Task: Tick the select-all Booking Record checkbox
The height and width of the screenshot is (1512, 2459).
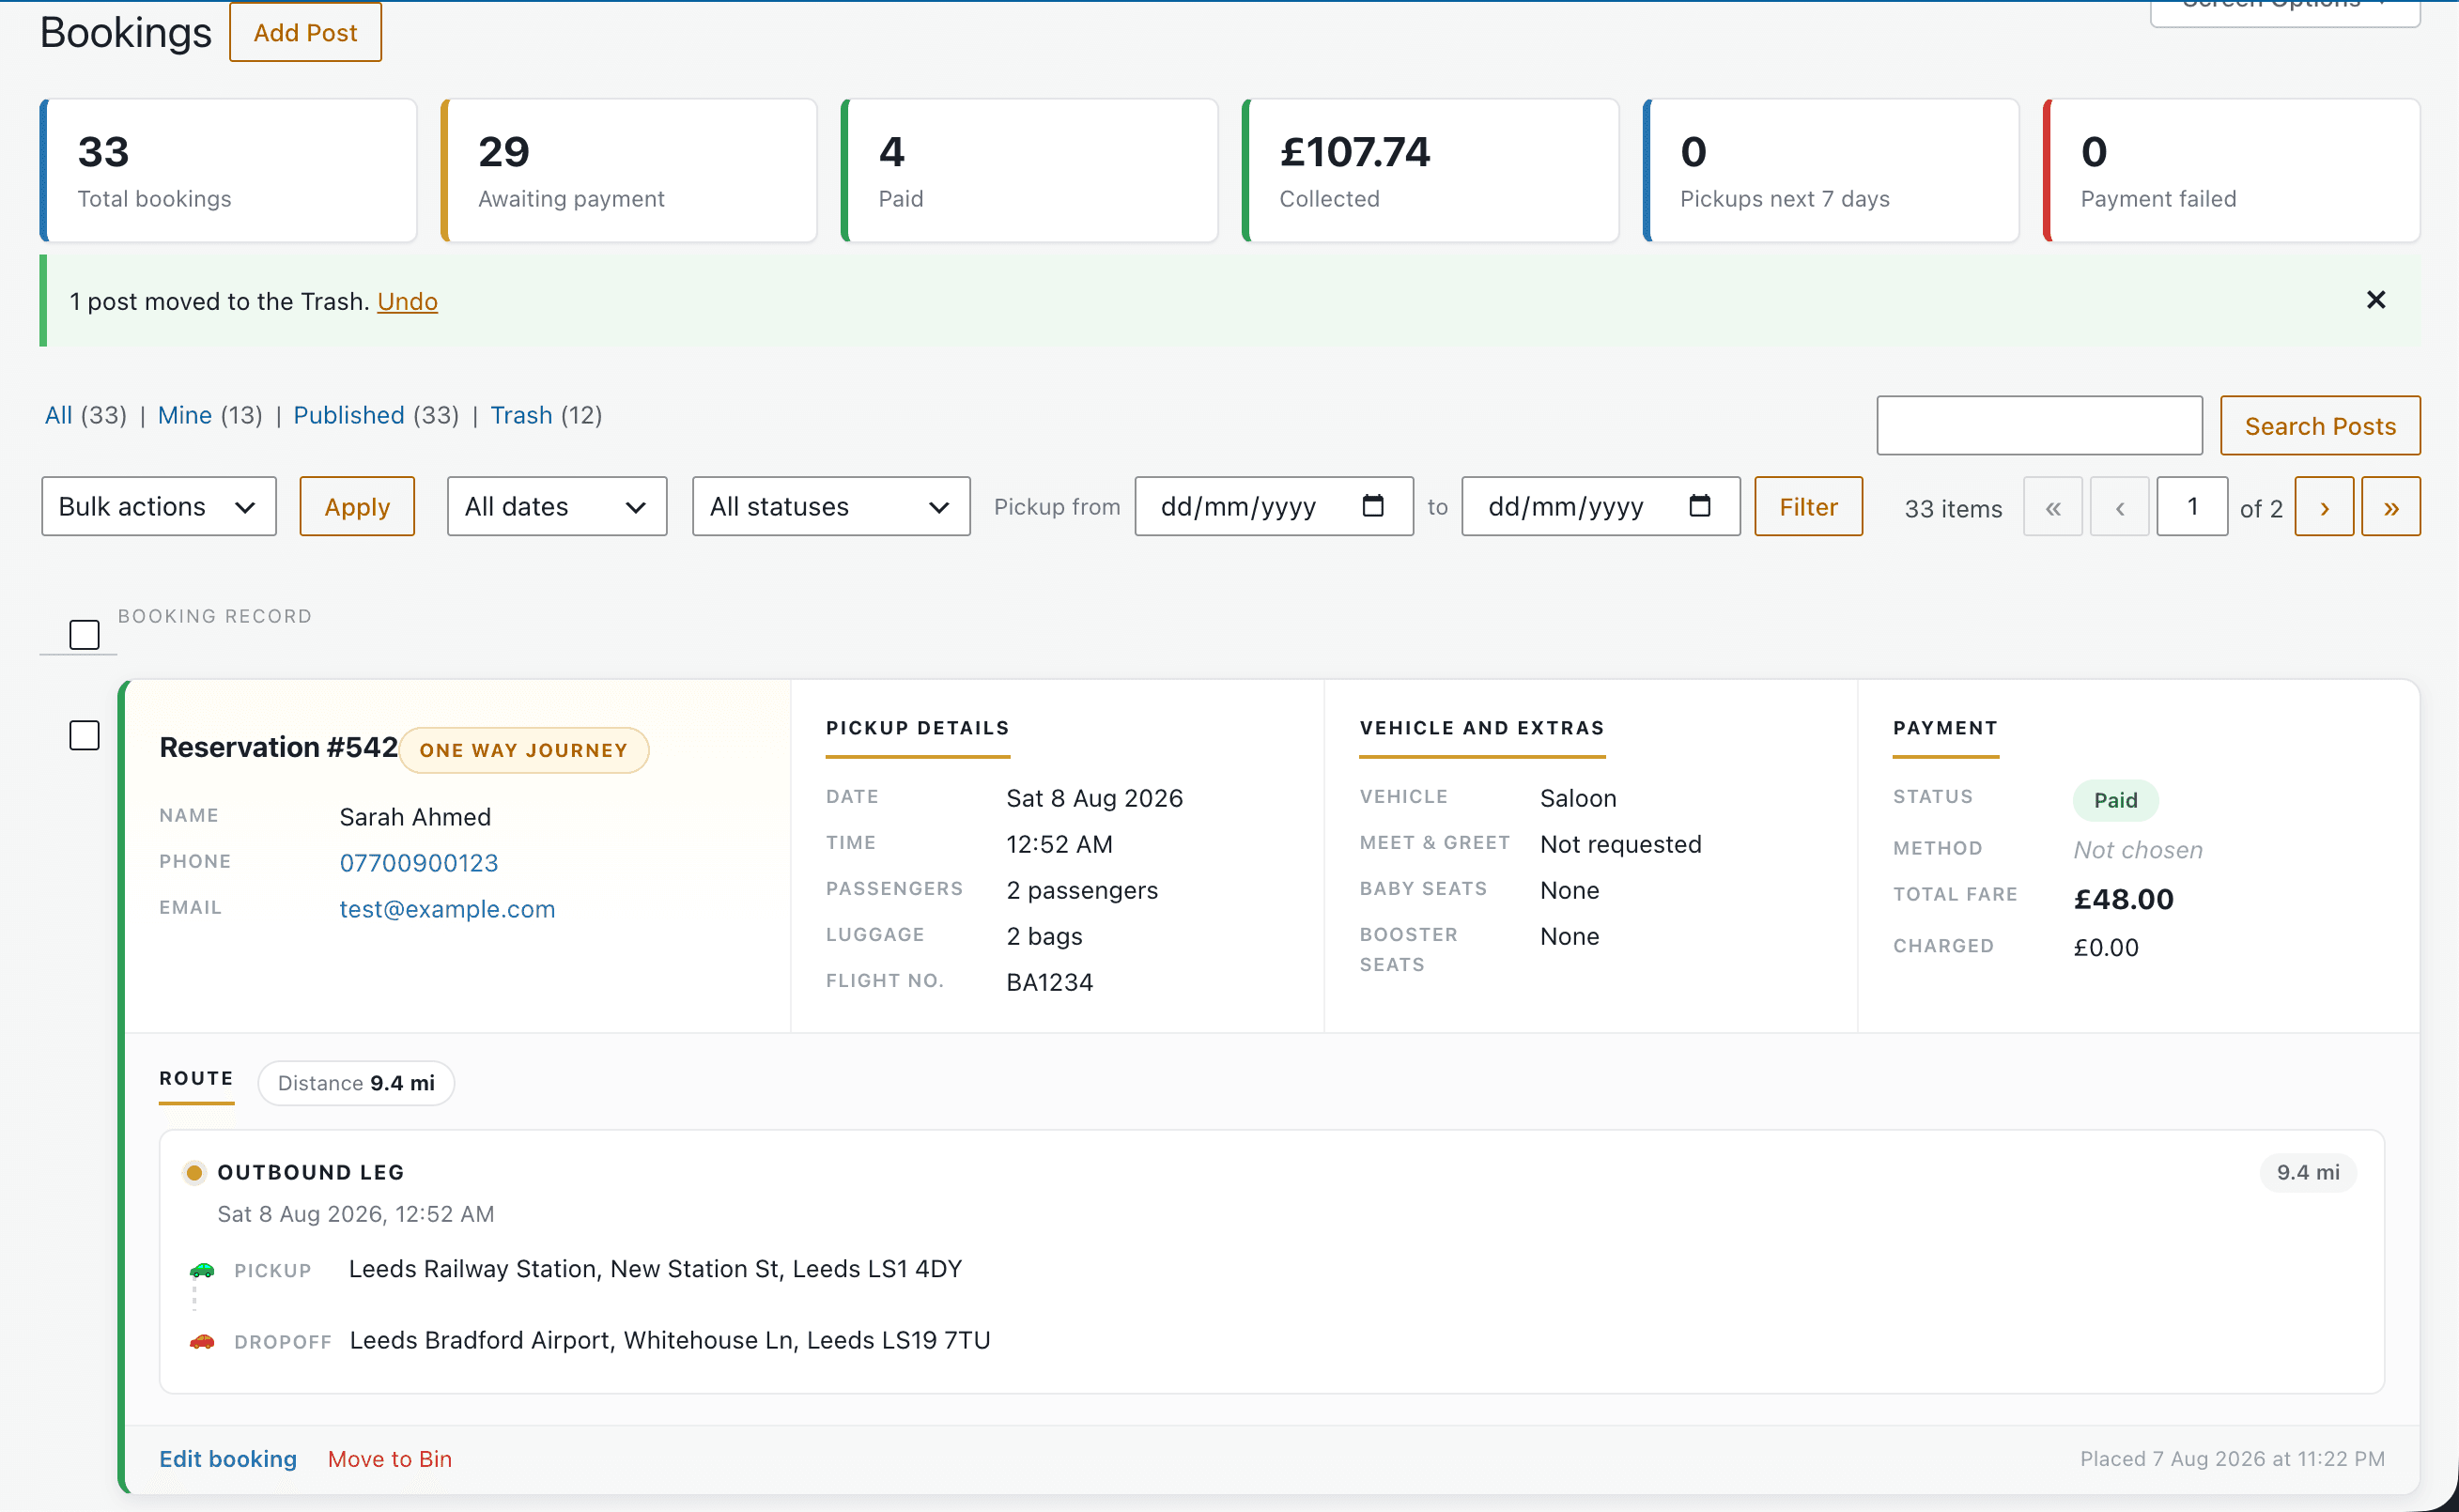Action: click(84, 634)
